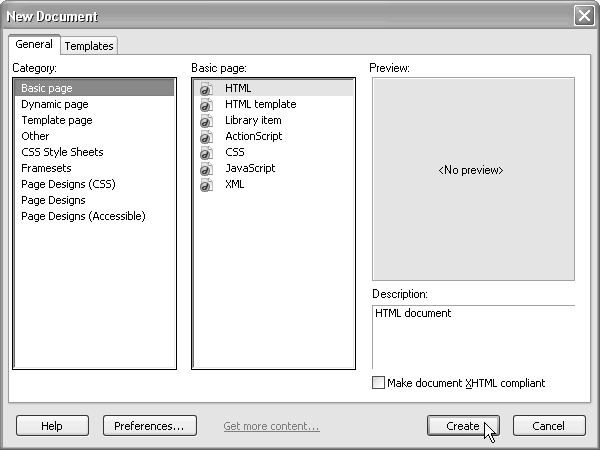
Task: Switch to the Templates tab
Action: (89, 46)
